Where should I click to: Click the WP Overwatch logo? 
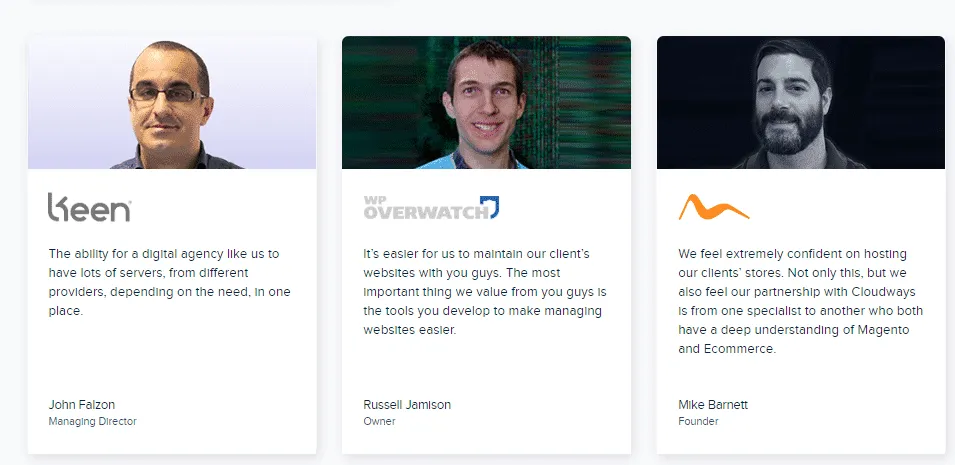point(431,207)
